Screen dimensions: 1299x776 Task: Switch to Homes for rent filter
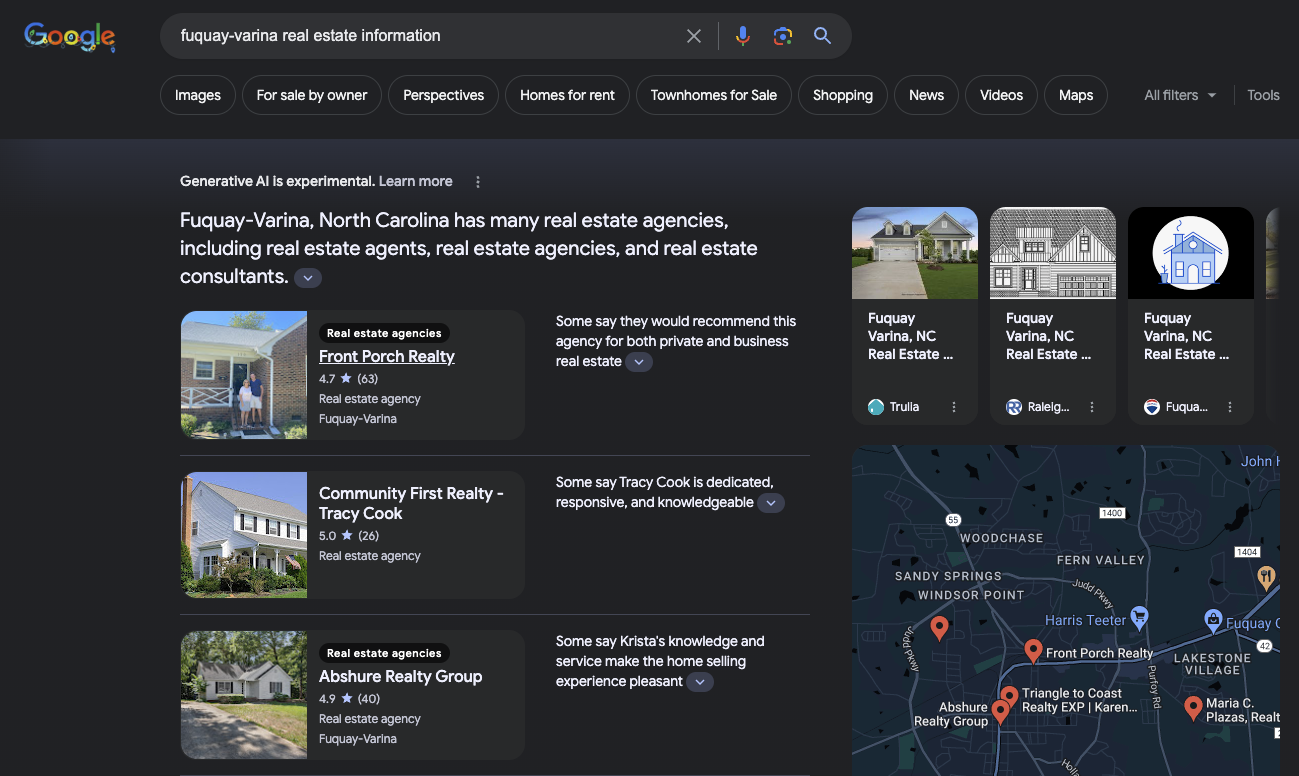(x=567, y=95)
